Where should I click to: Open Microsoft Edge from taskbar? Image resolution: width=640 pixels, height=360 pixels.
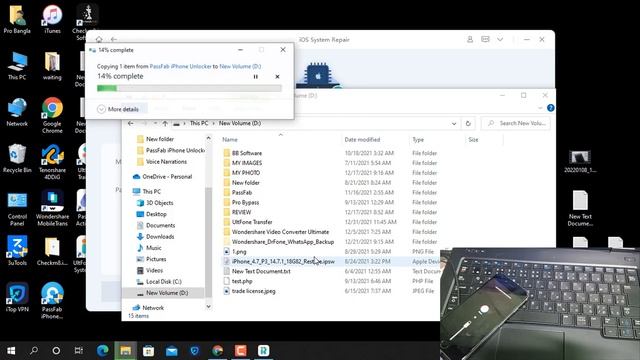tap(103, 351)
